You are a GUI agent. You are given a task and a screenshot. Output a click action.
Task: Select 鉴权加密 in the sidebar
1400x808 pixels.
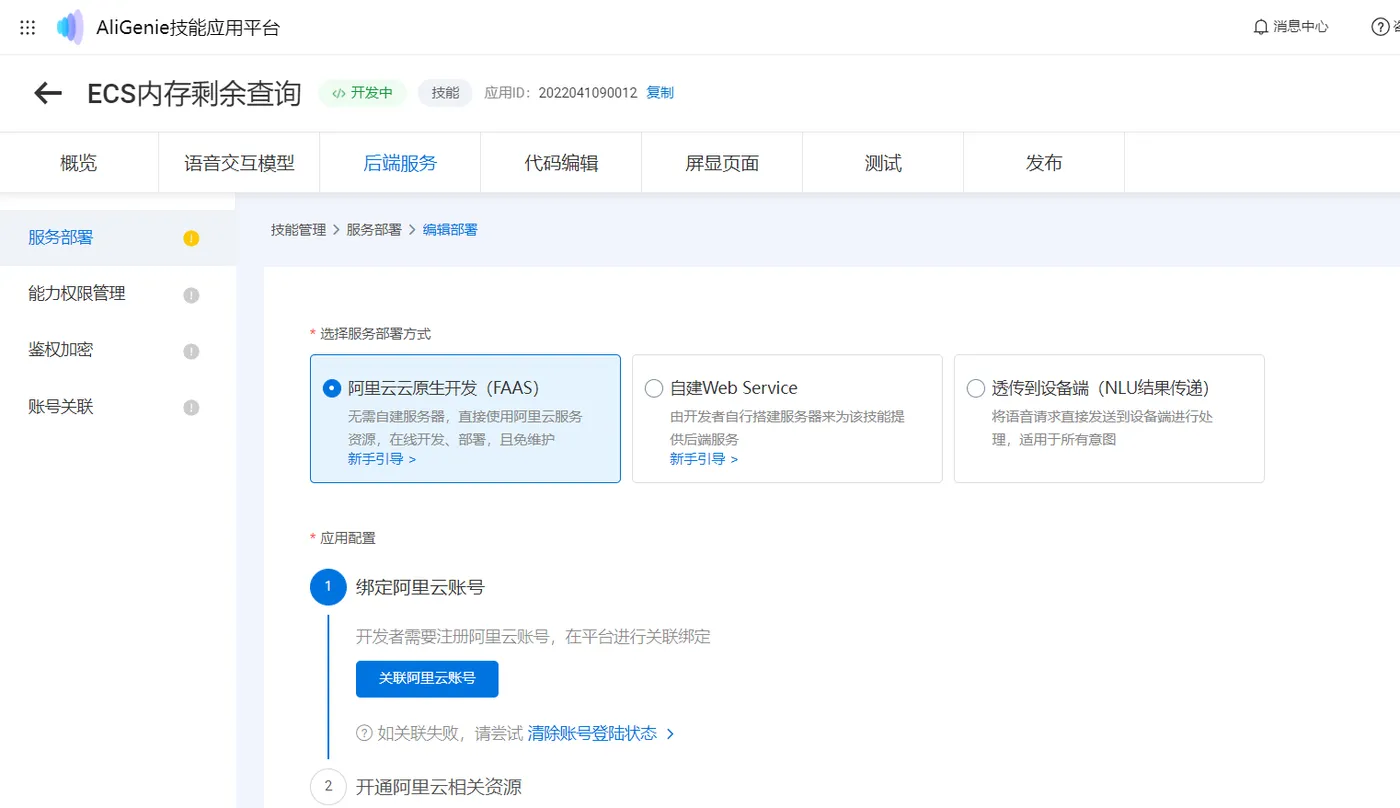(x=117, y=350)
